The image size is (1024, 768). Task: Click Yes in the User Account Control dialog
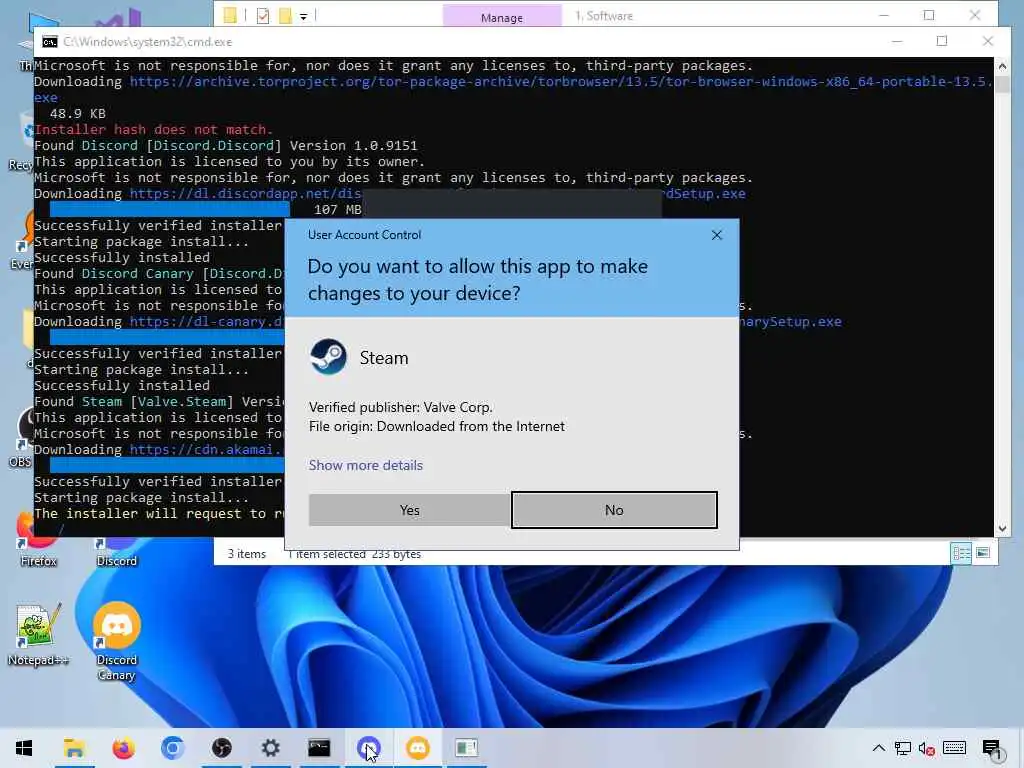point(409,510)
